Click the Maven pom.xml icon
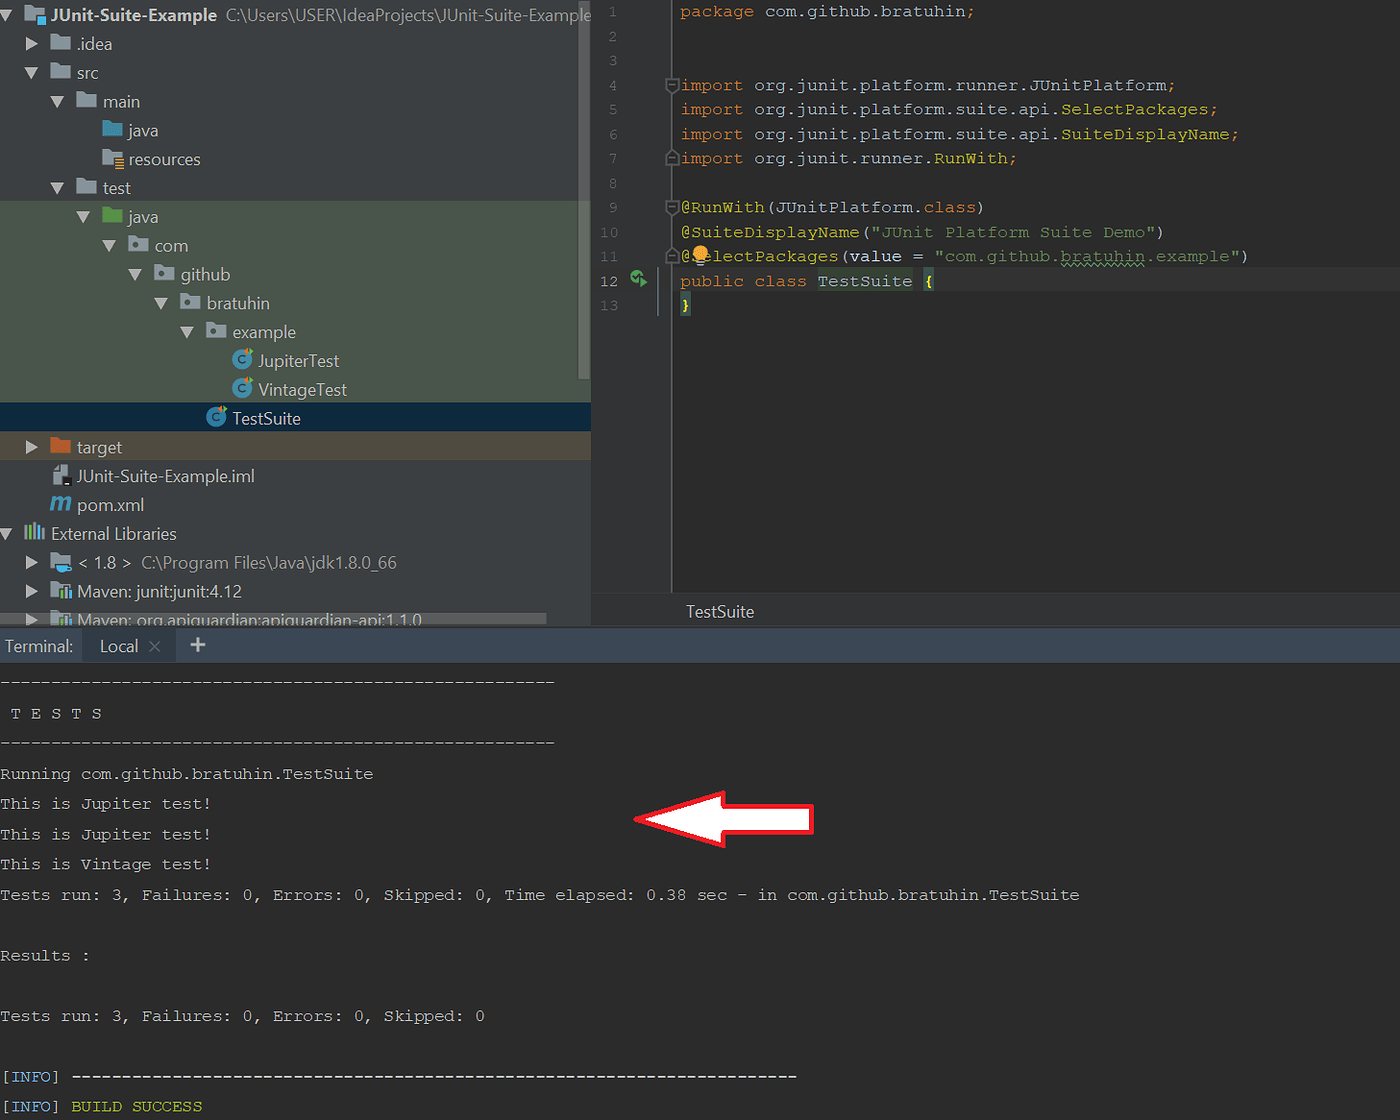The height and width of the screenshot is (1120, 1400). [x=61, y=504]
